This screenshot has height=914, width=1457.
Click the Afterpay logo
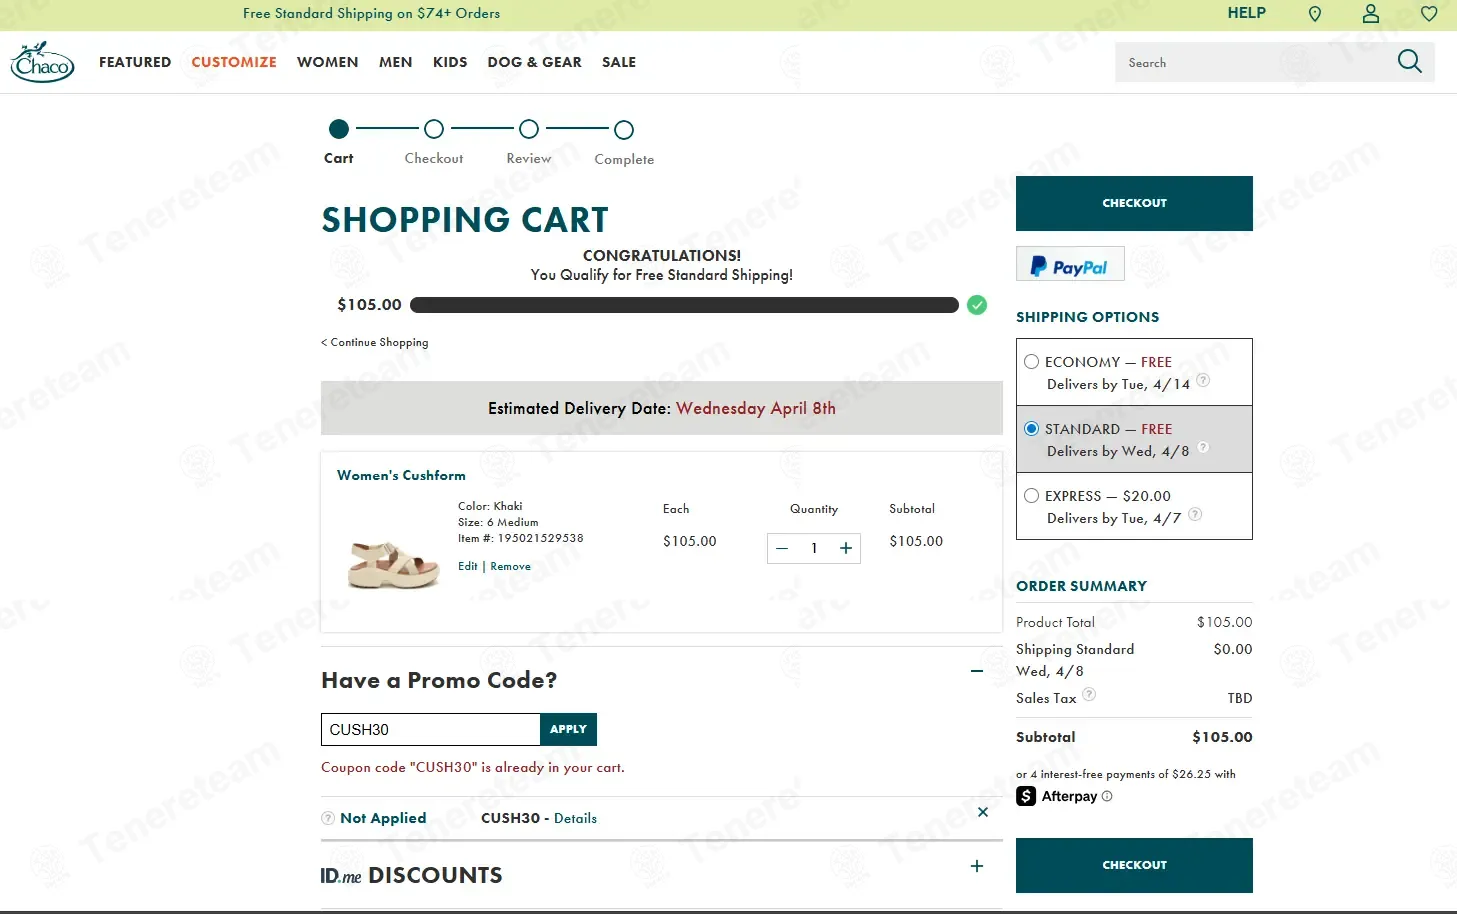click(1057, 796)
